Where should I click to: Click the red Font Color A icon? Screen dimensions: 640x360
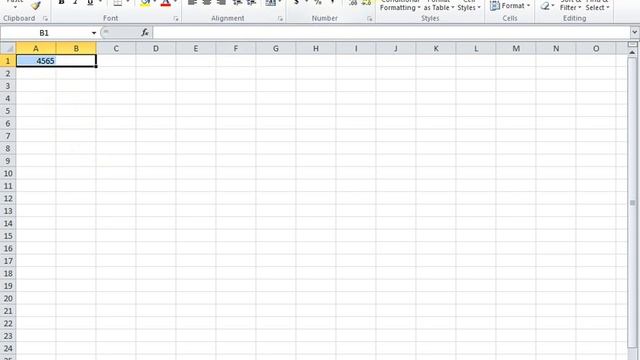click(x=165, y=3)
